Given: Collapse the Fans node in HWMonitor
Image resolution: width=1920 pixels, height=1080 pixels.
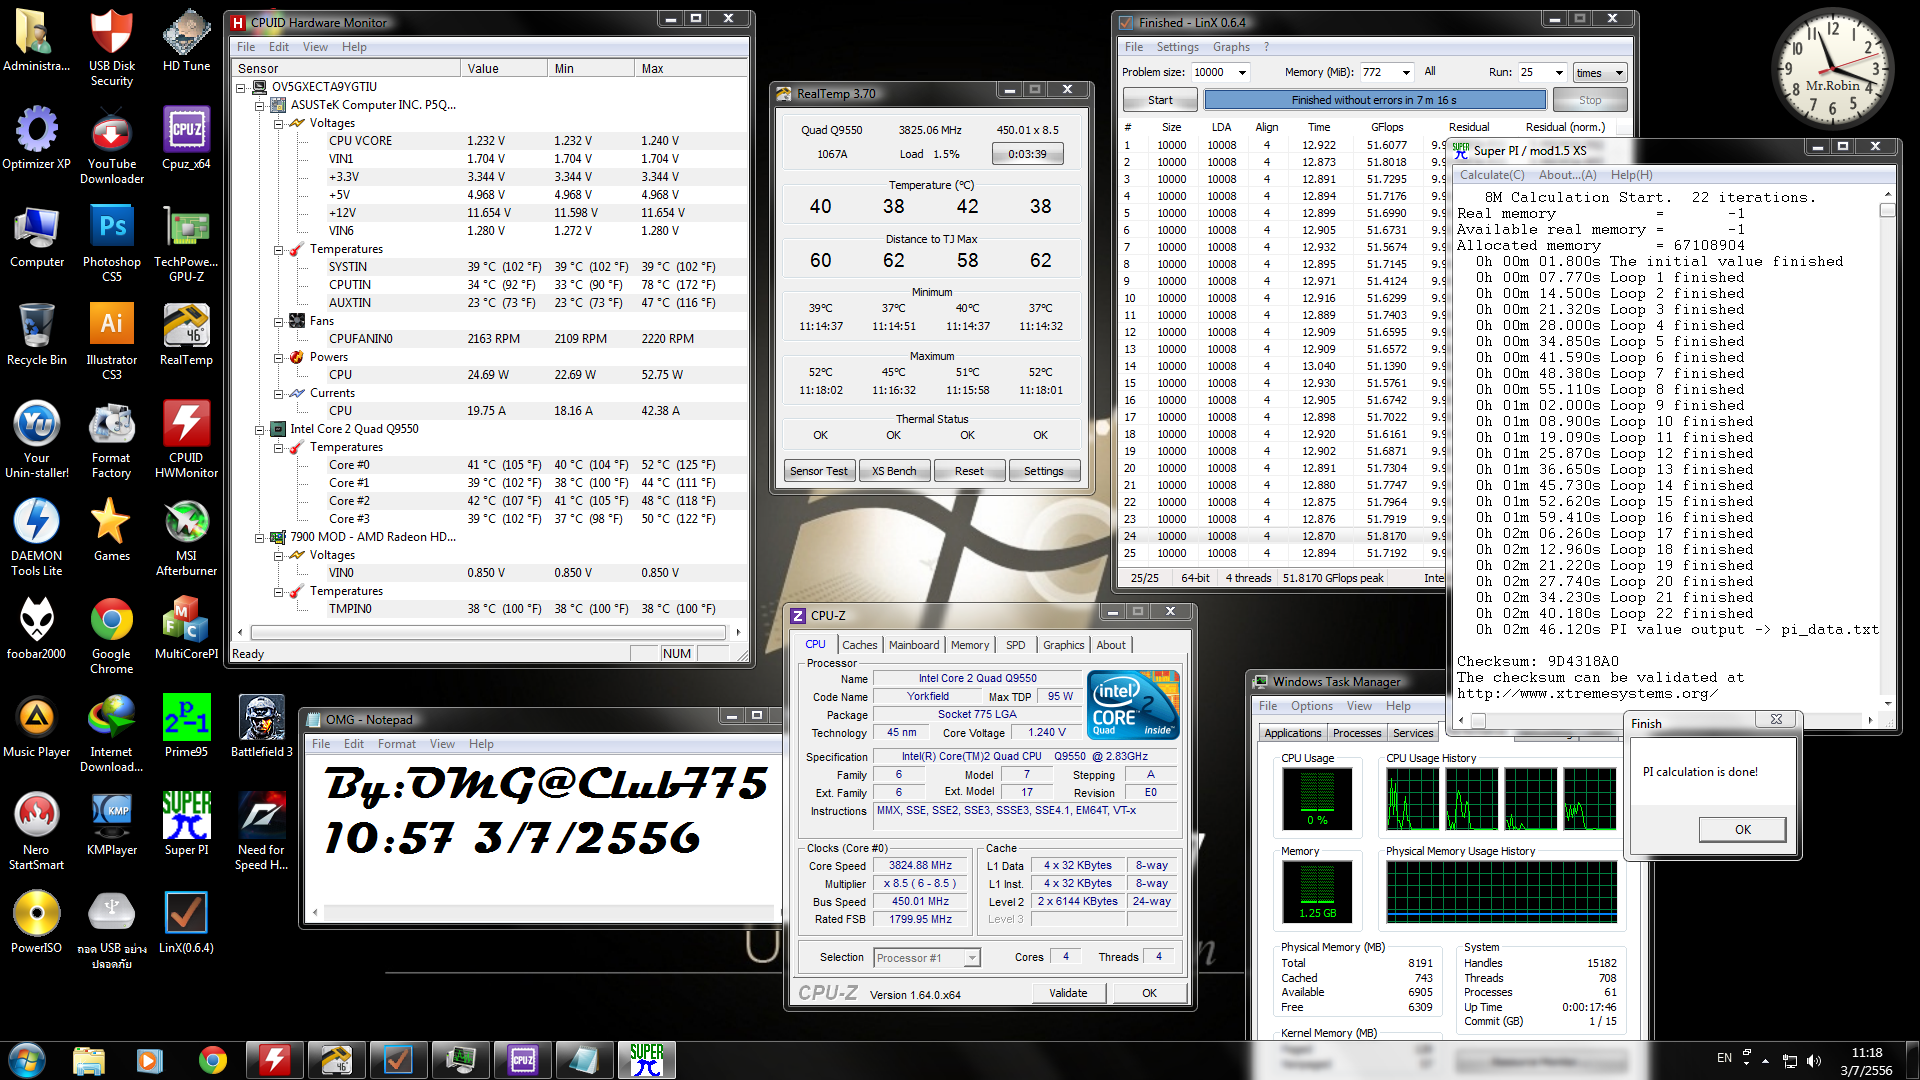Looking at the screenshot, I should pos(279,321).
